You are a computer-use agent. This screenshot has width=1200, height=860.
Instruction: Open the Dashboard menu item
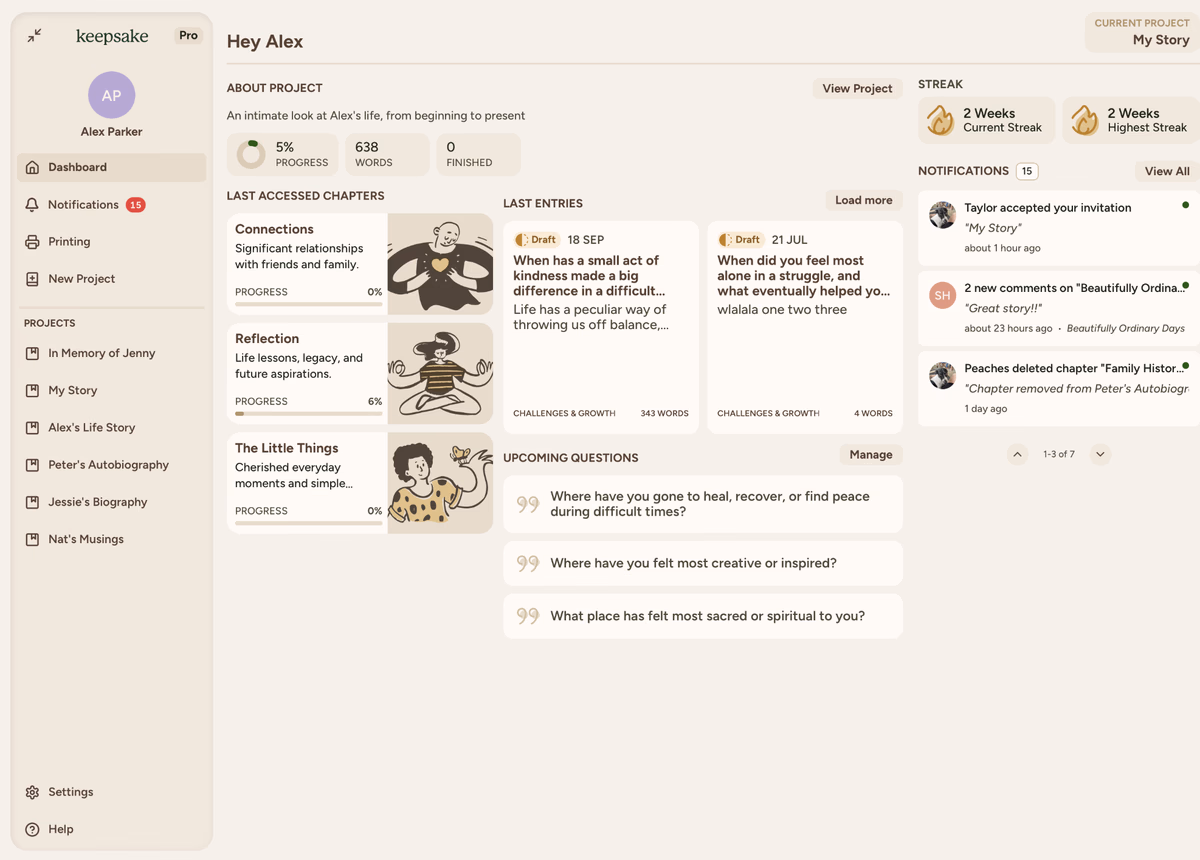click(x=111, y=167)
